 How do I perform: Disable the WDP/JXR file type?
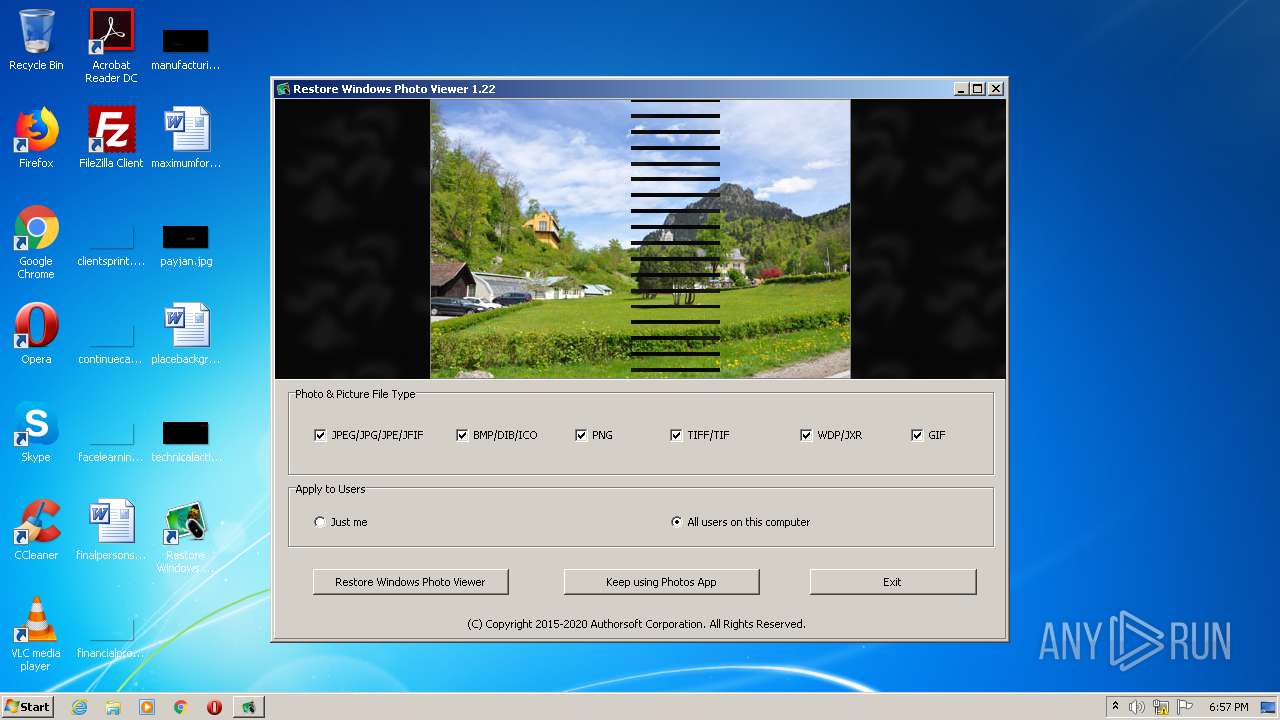tap(806, 435)
